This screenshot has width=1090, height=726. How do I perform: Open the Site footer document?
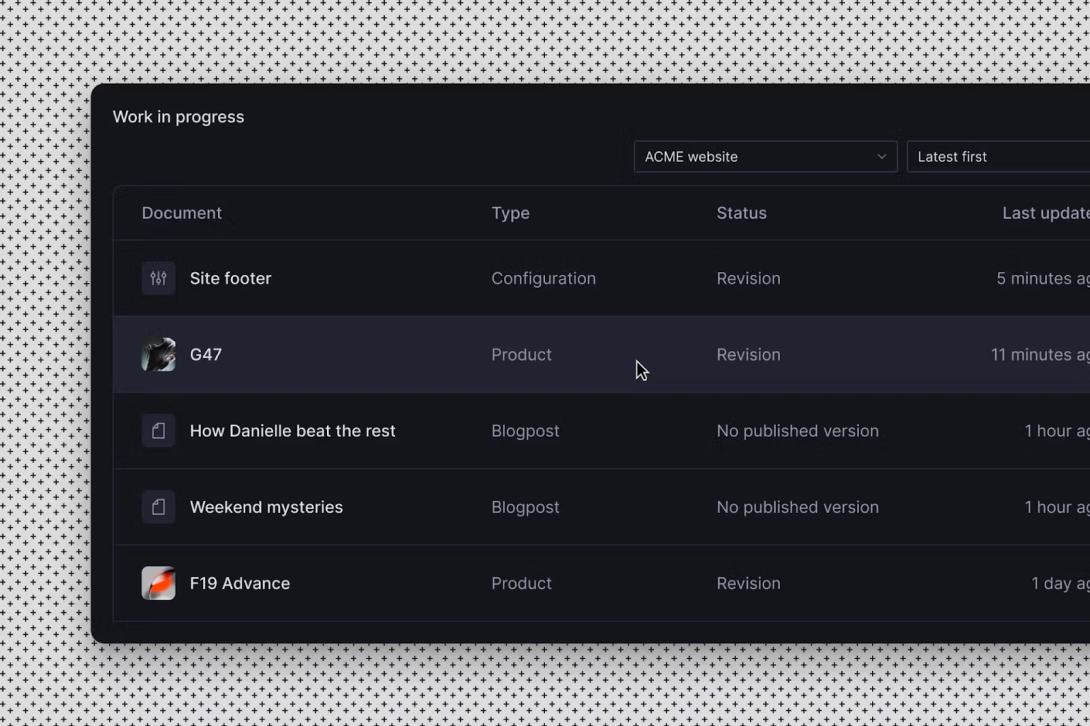(x=230, y=279)
